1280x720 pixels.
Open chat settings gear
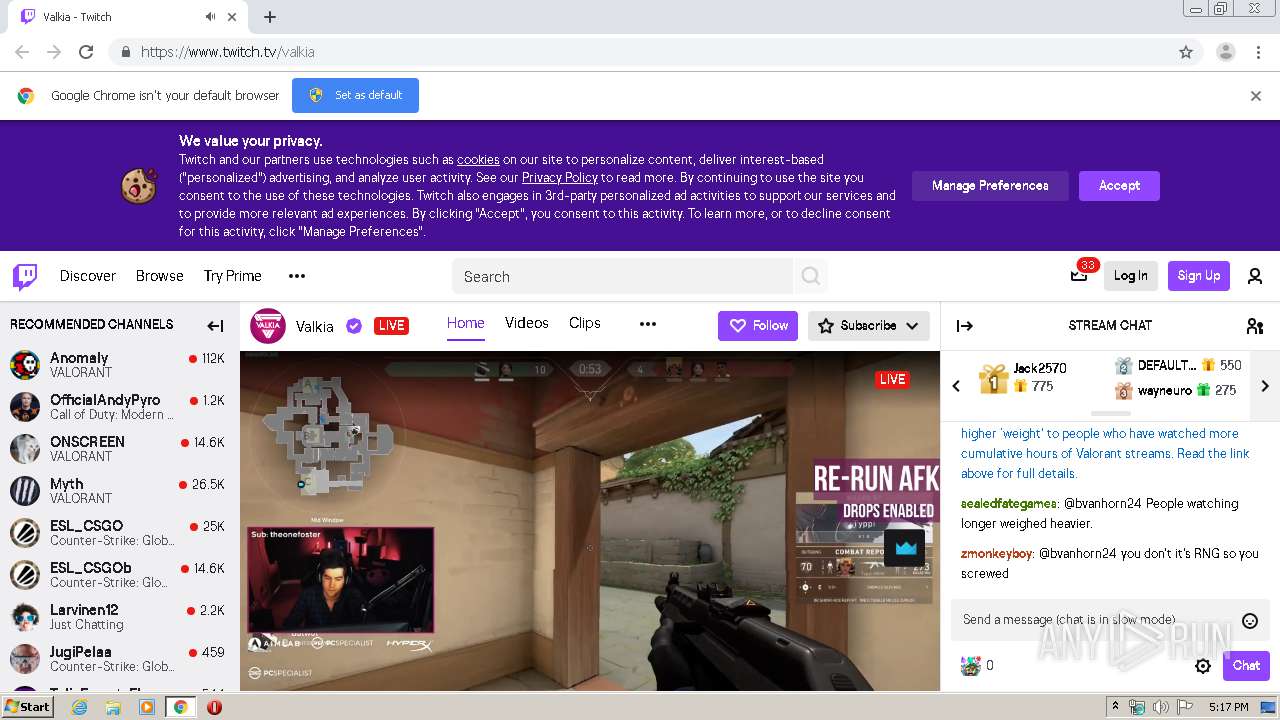pyautogui.click(x=1203, y=666)
